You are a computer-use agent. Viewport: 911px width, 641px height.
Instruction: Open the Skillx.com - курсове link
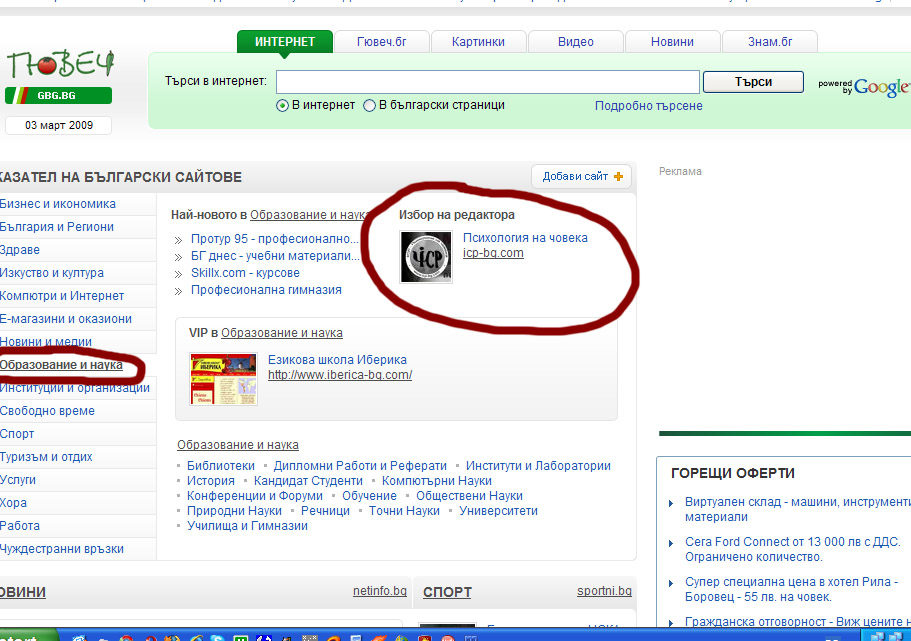point(245,273)
